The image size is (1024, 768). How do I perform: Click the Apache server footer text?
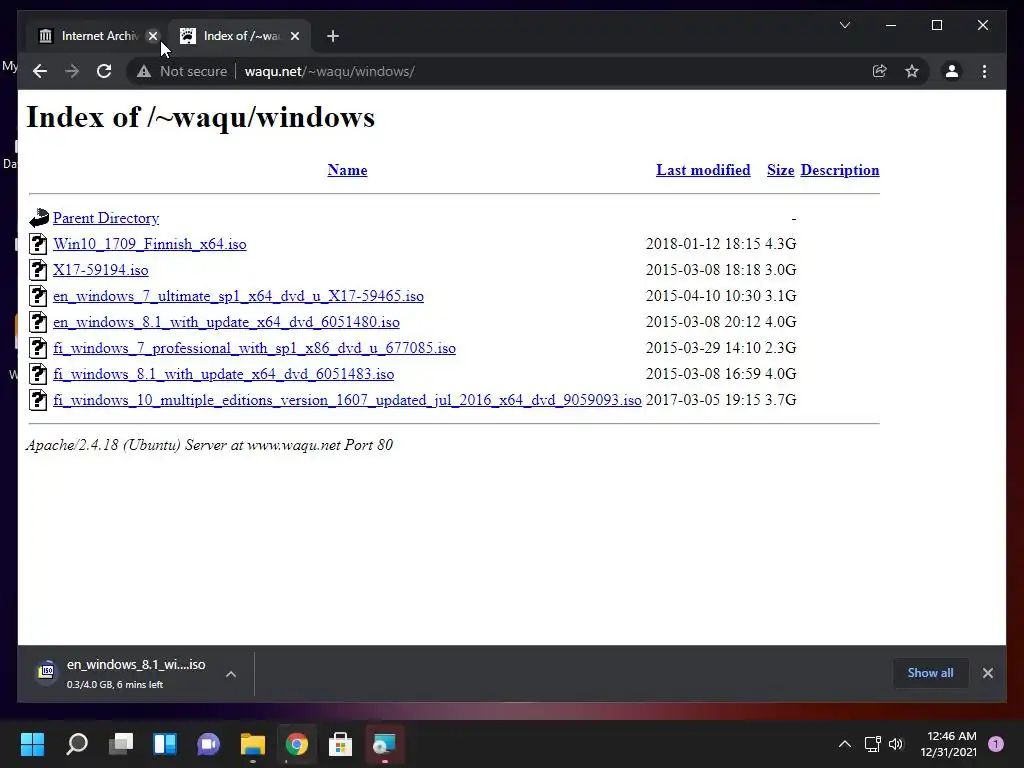pos(209,445)
